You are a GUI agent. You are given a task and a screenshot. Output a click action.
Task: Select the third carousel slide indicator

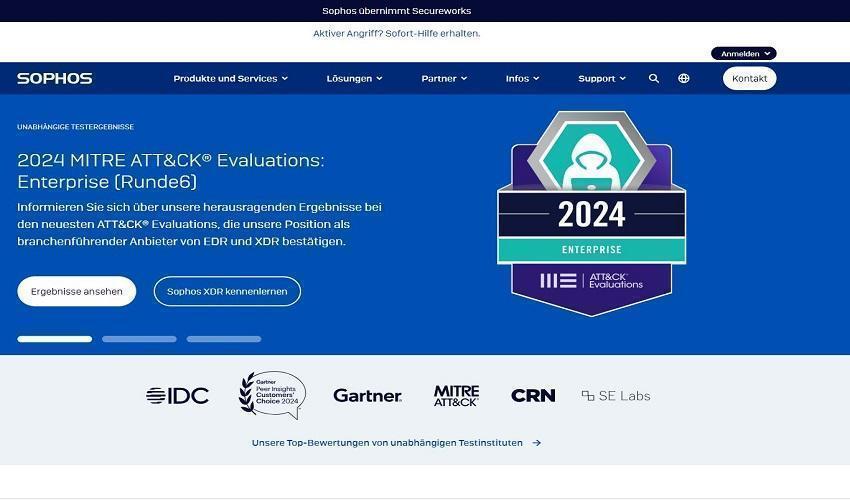(224, 339)
